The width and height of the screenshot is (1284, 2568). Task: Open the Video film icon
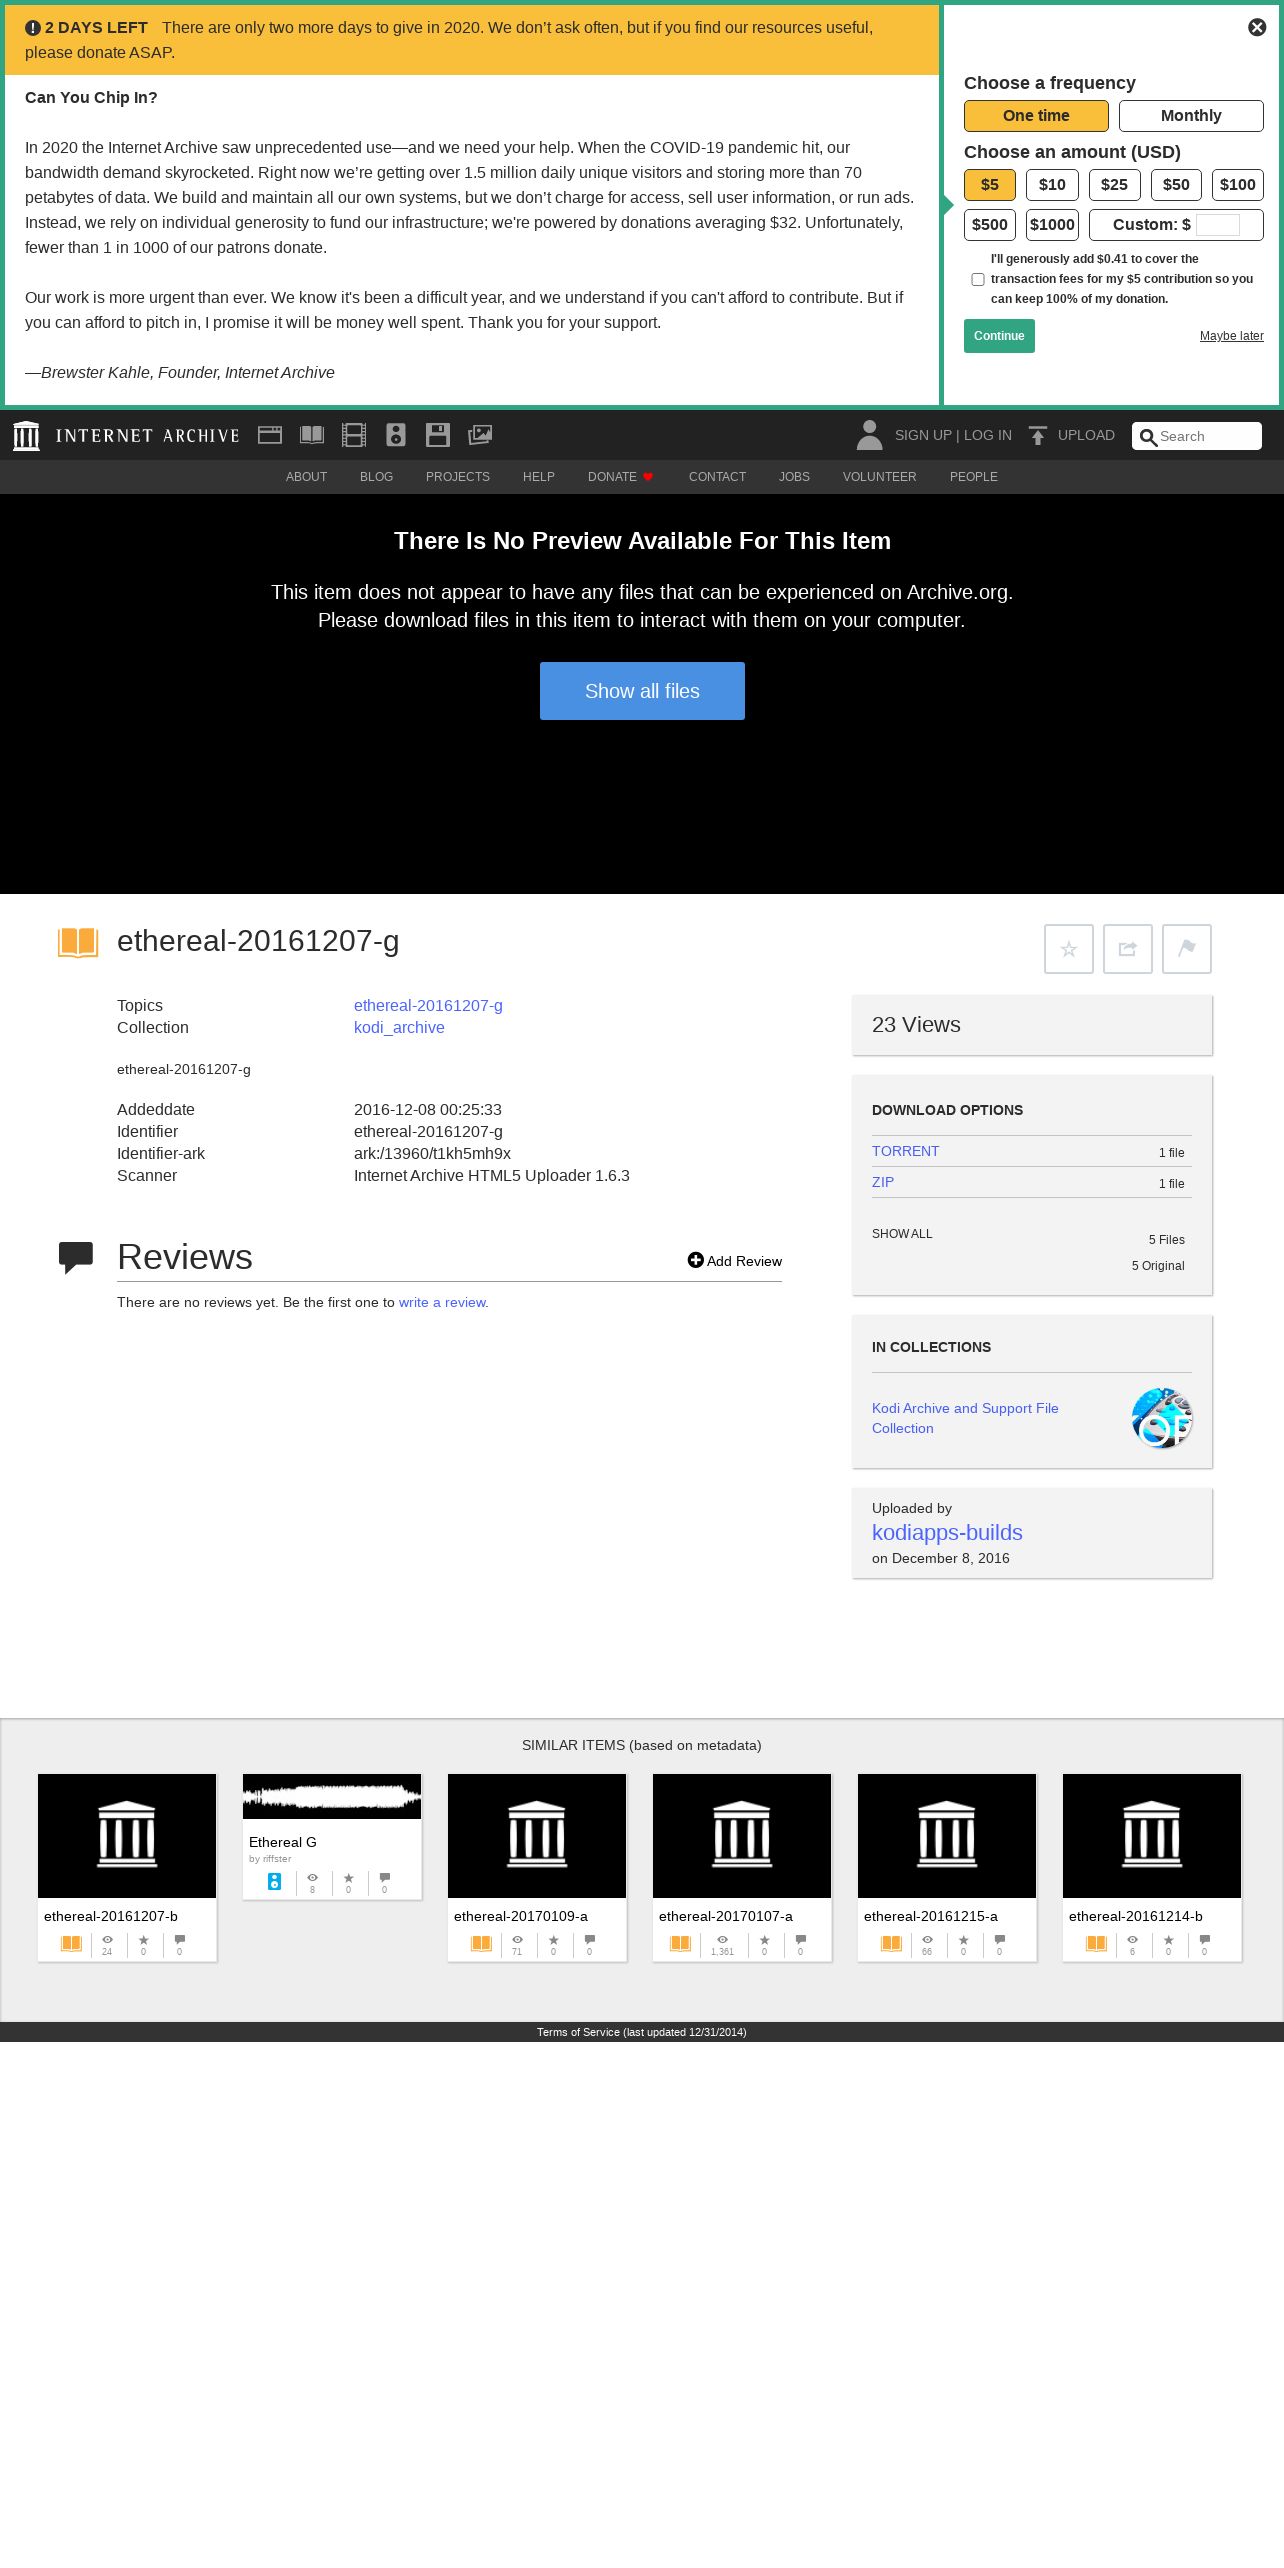click(354, 435)
